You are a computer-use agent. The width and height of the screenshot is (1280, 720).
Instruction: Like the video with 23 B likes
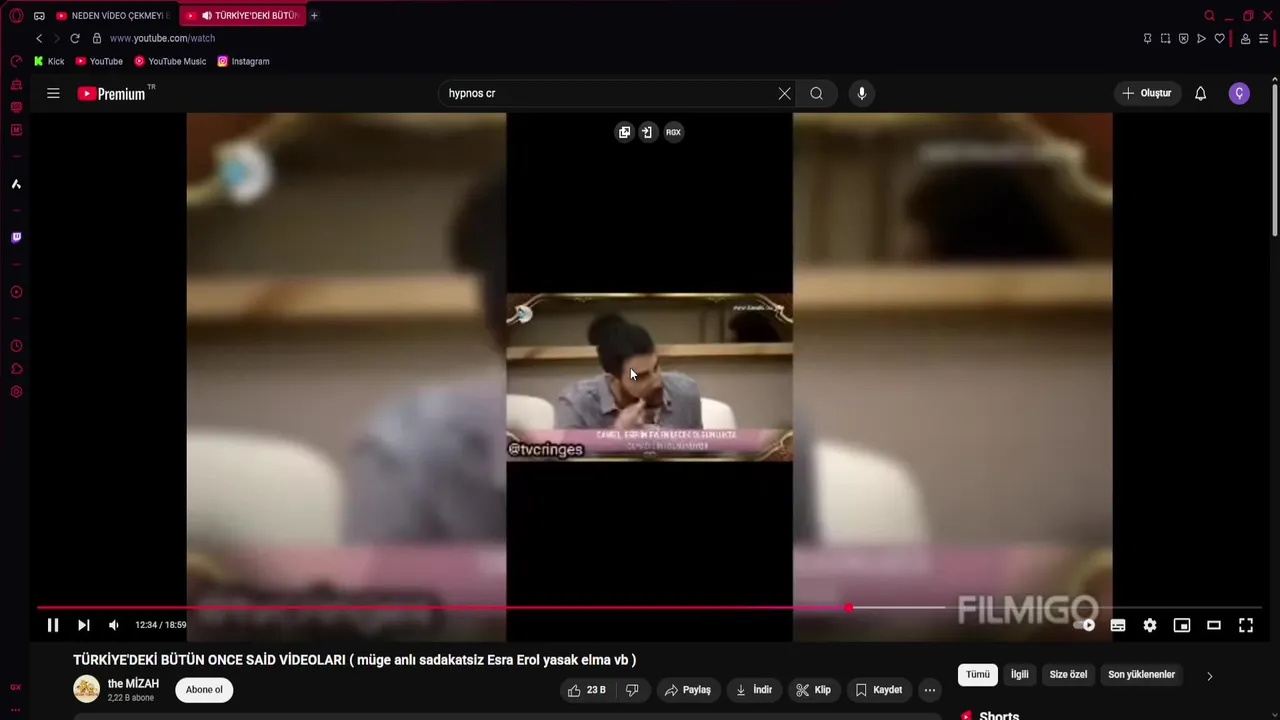point(587,690)
